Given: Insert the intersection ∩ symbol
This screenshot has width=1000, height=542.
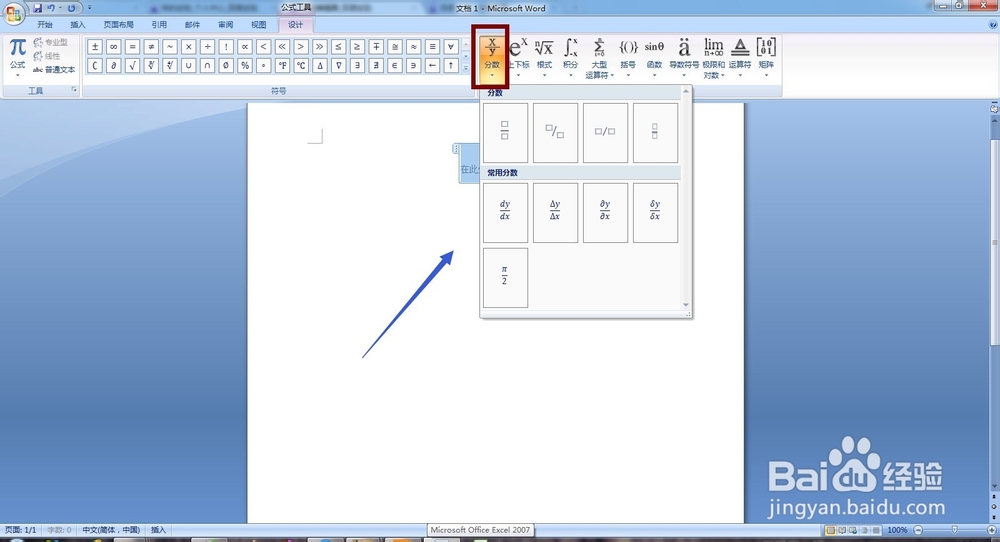Looking at the screenshot, I should (207, 65).
